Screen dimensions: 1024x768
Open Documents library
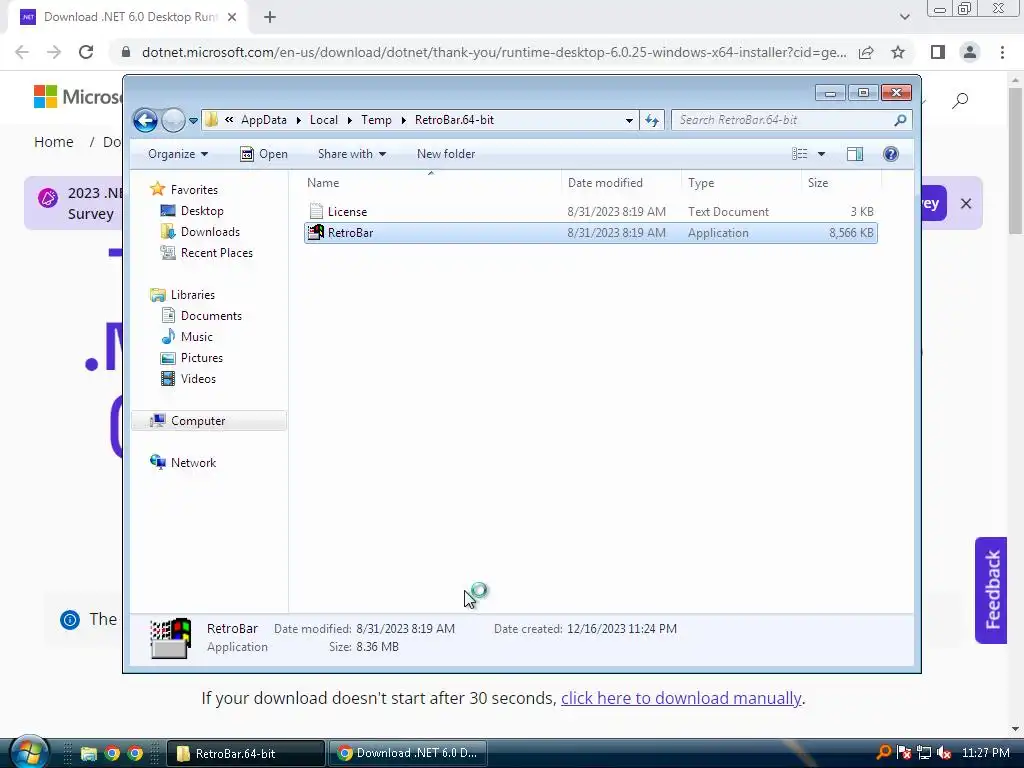click(211, 316)
